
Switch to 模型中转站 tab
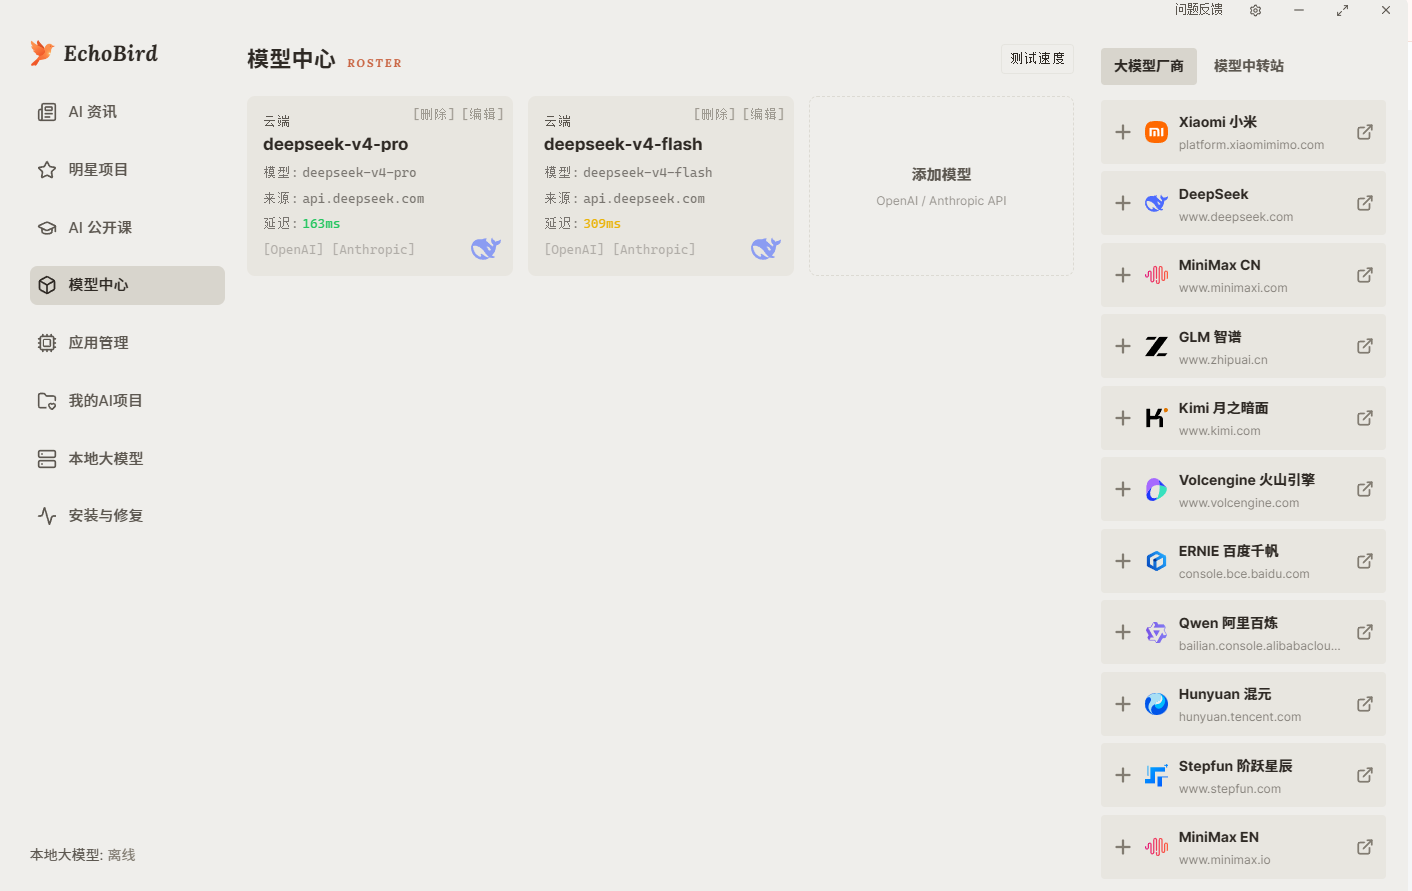click(x=1249, y=66)
